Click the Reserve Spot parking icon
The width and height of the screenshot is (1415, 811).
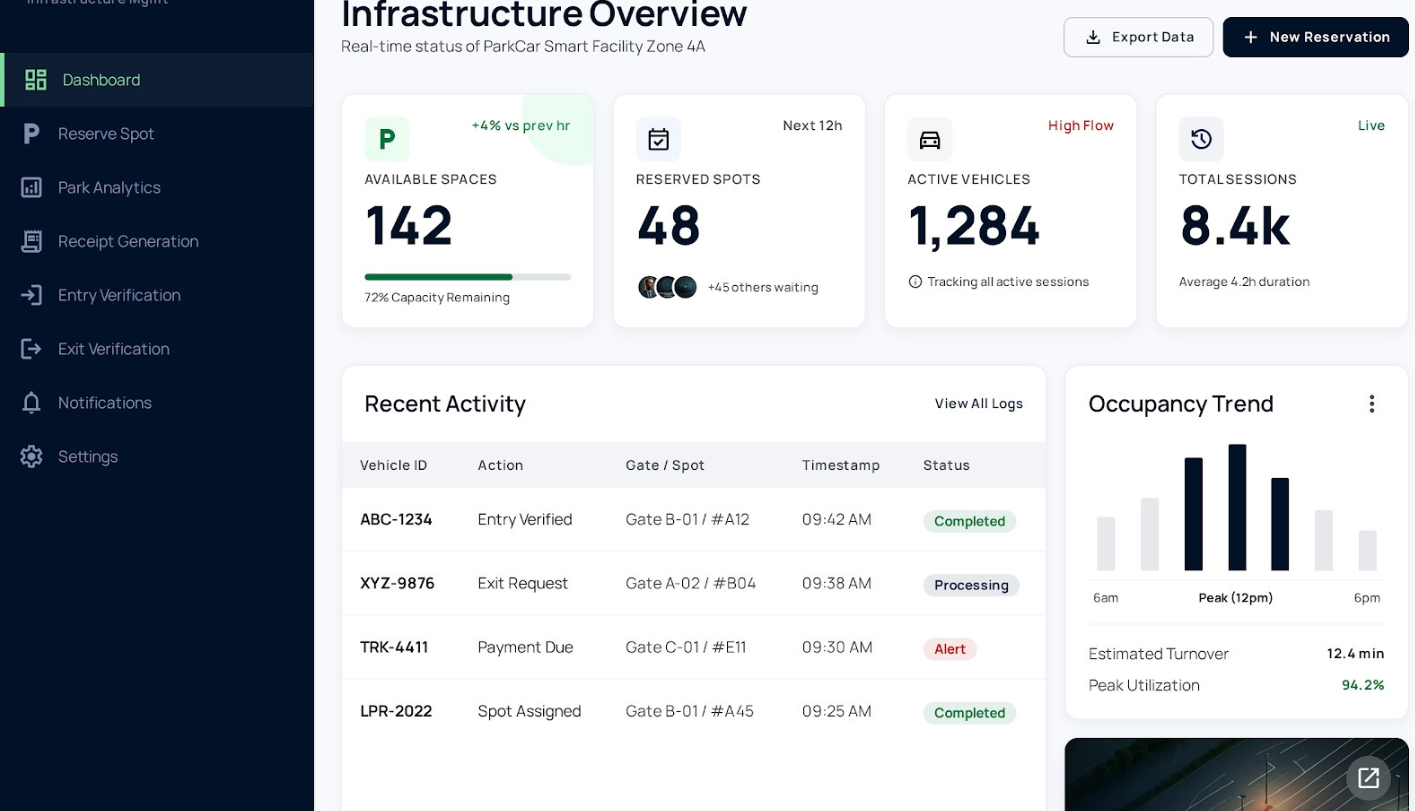[x=32, y=134]
